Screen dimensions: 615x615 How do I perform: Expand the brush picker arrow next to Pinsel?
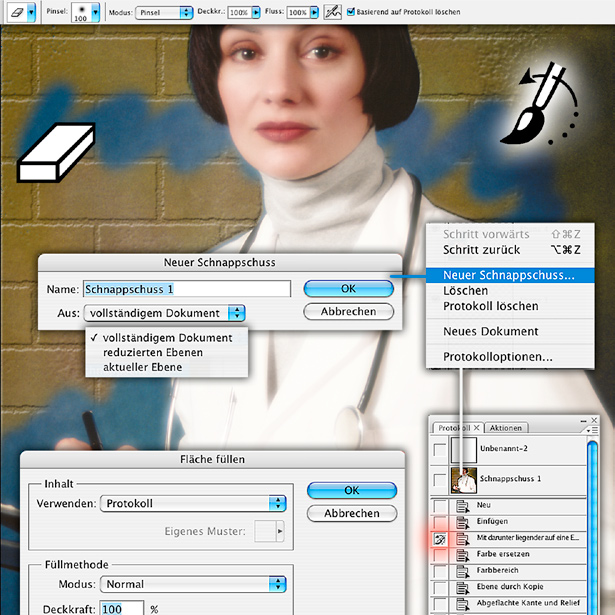(x=95, y=12)
